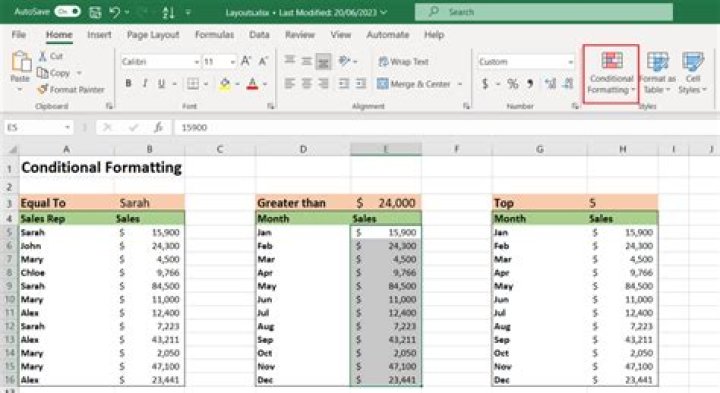
Task: Click the Increase Font Size icon
Action: pos(246,61)
